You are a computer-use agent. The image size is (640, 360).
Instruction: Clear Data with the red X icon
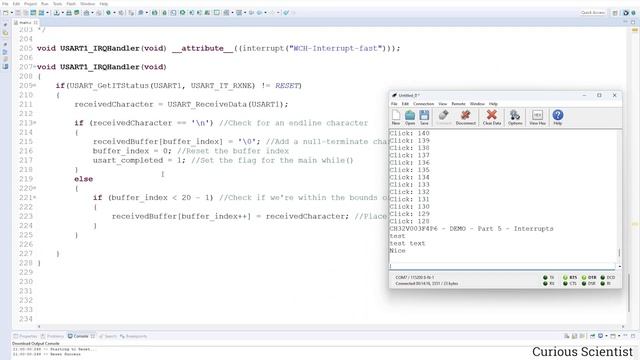[492, 117]
